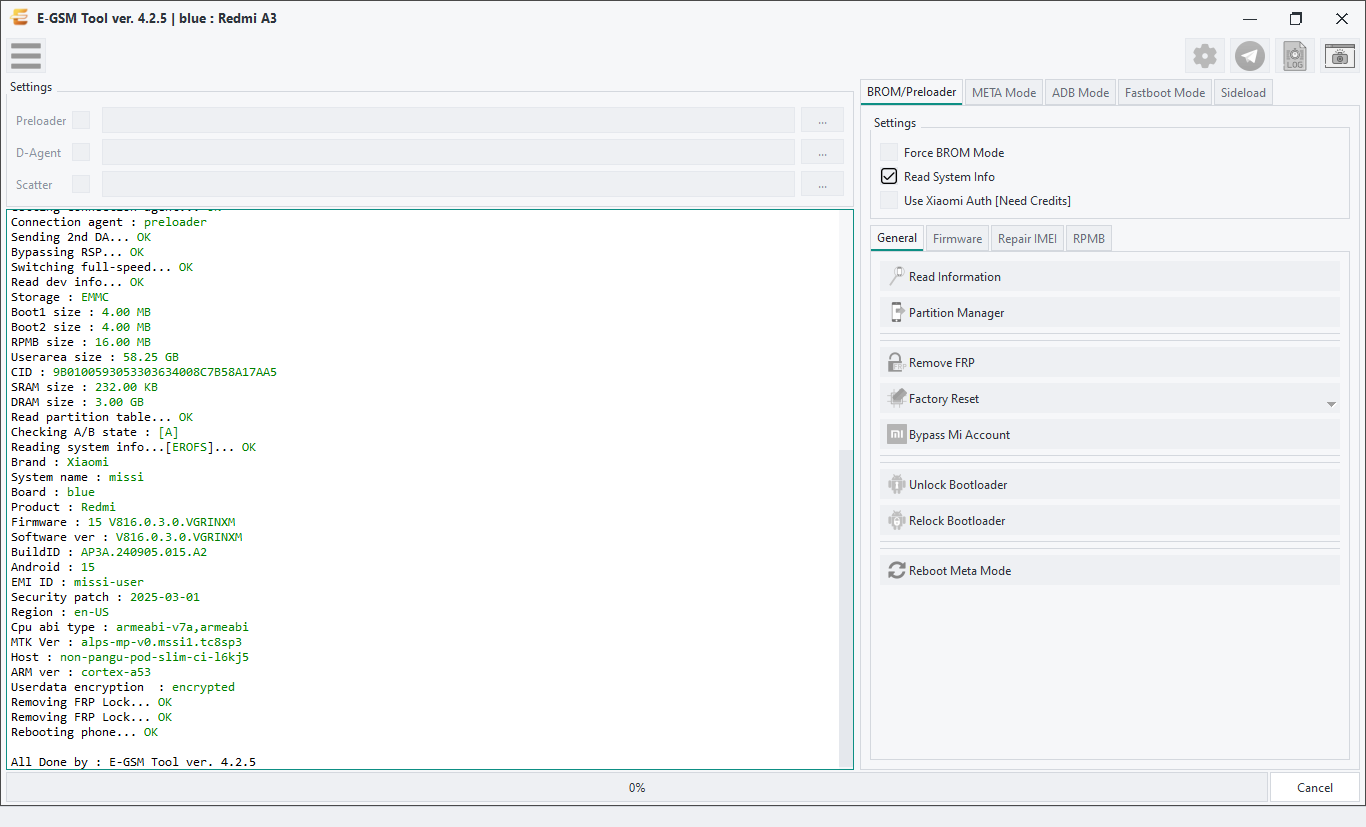Browse for the D-Agent file
The height and width of the screenshot is (827, 1366).
[822, 152]
